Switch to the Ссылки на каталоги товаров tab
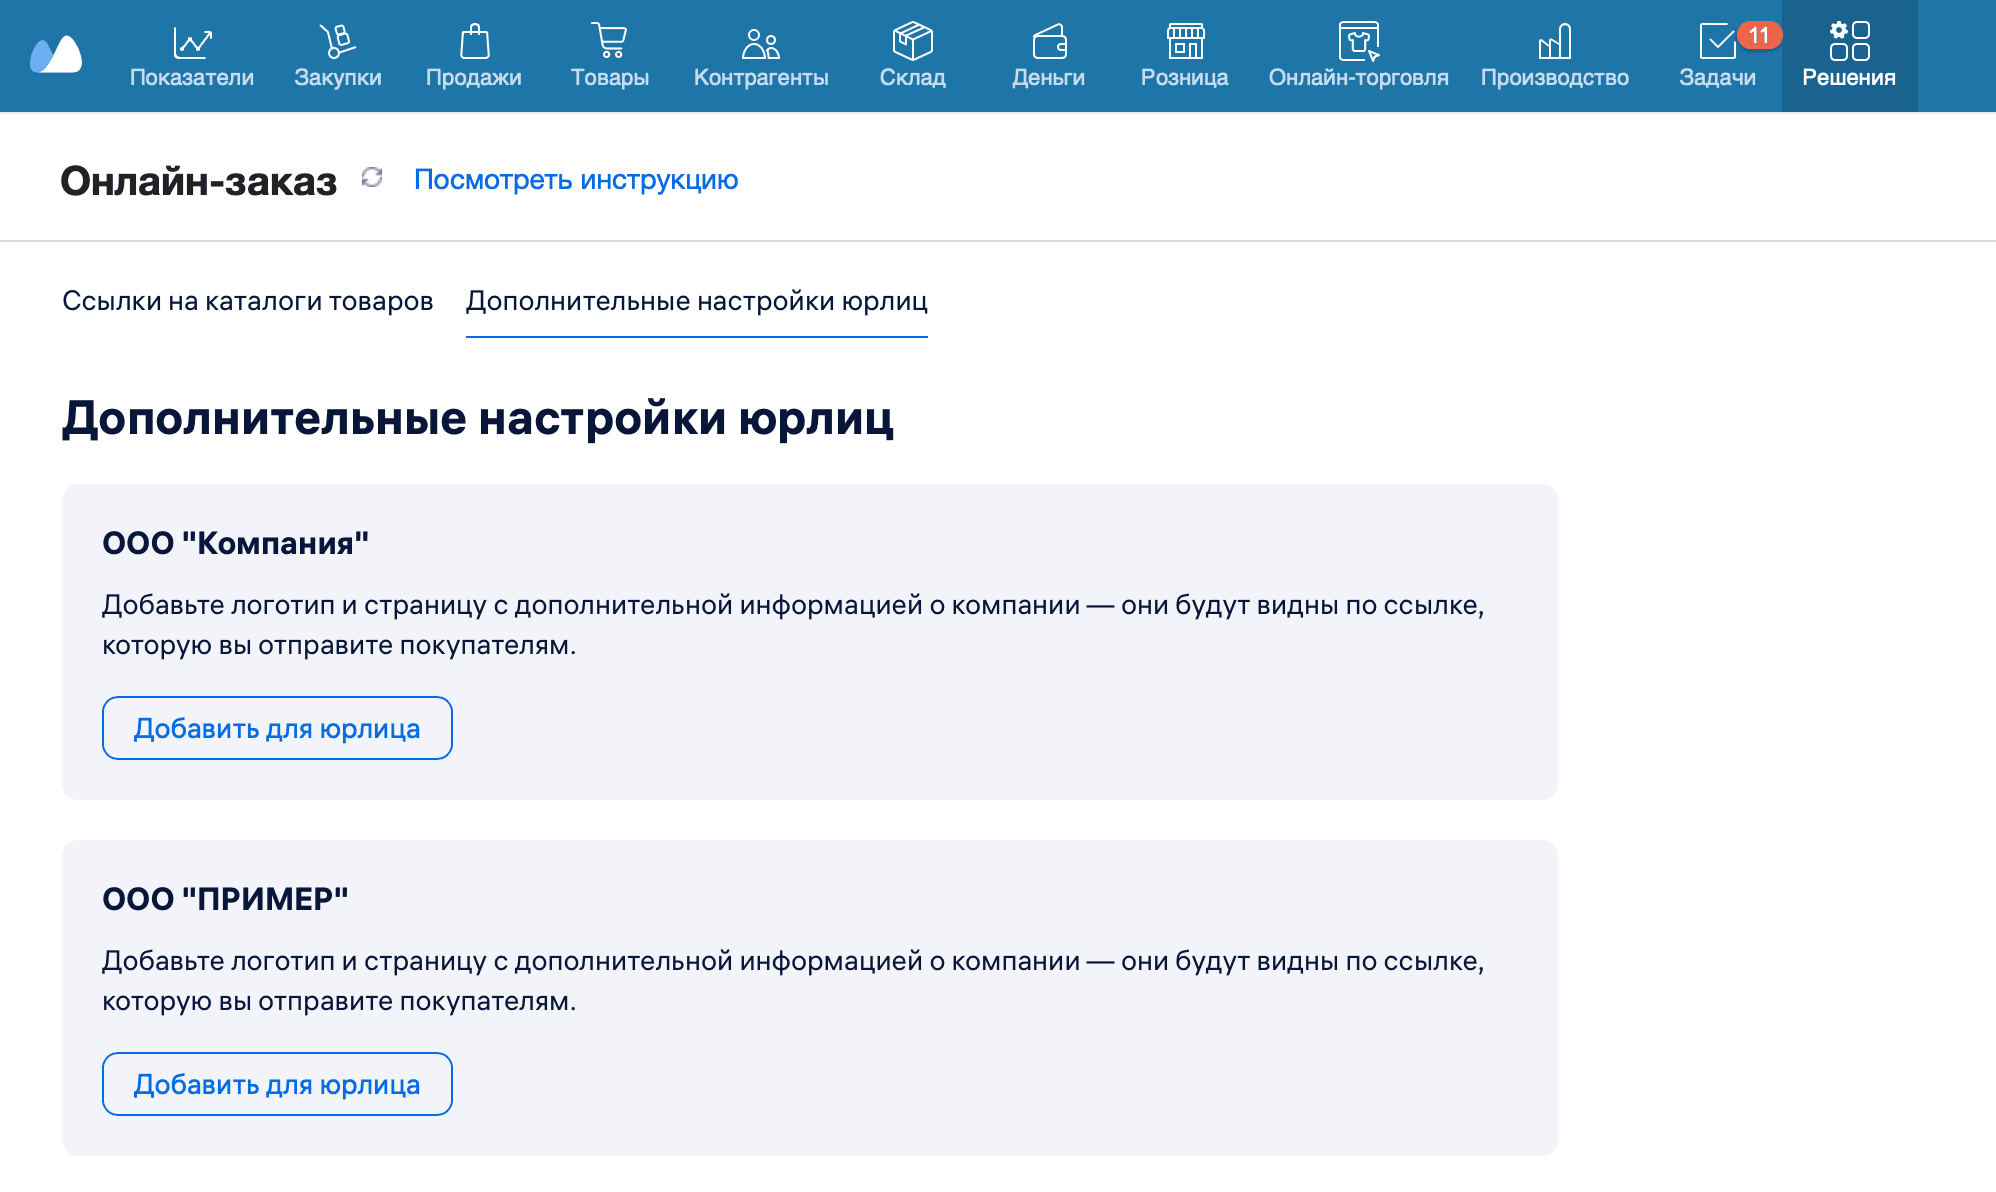1996x1192 pixels. pos(248,300)
